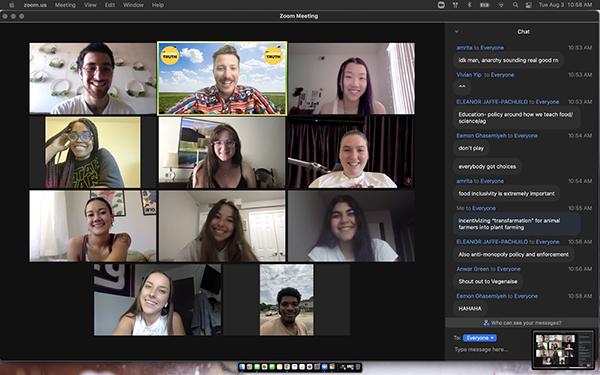Open the Finder icon in the Dock

coord(242,367)
